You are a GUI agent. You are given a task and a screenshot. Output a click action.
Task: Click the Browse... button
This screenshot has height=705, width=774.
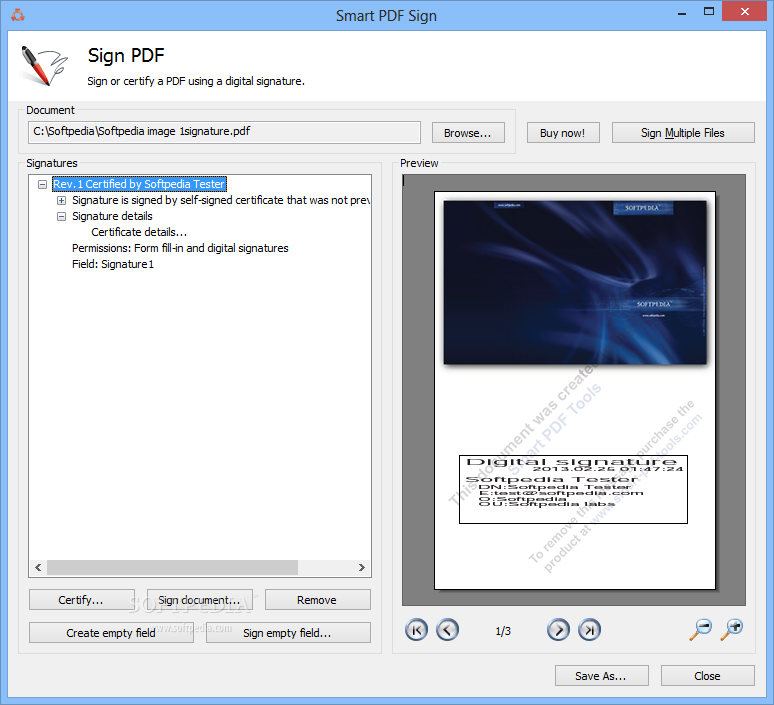468,133
